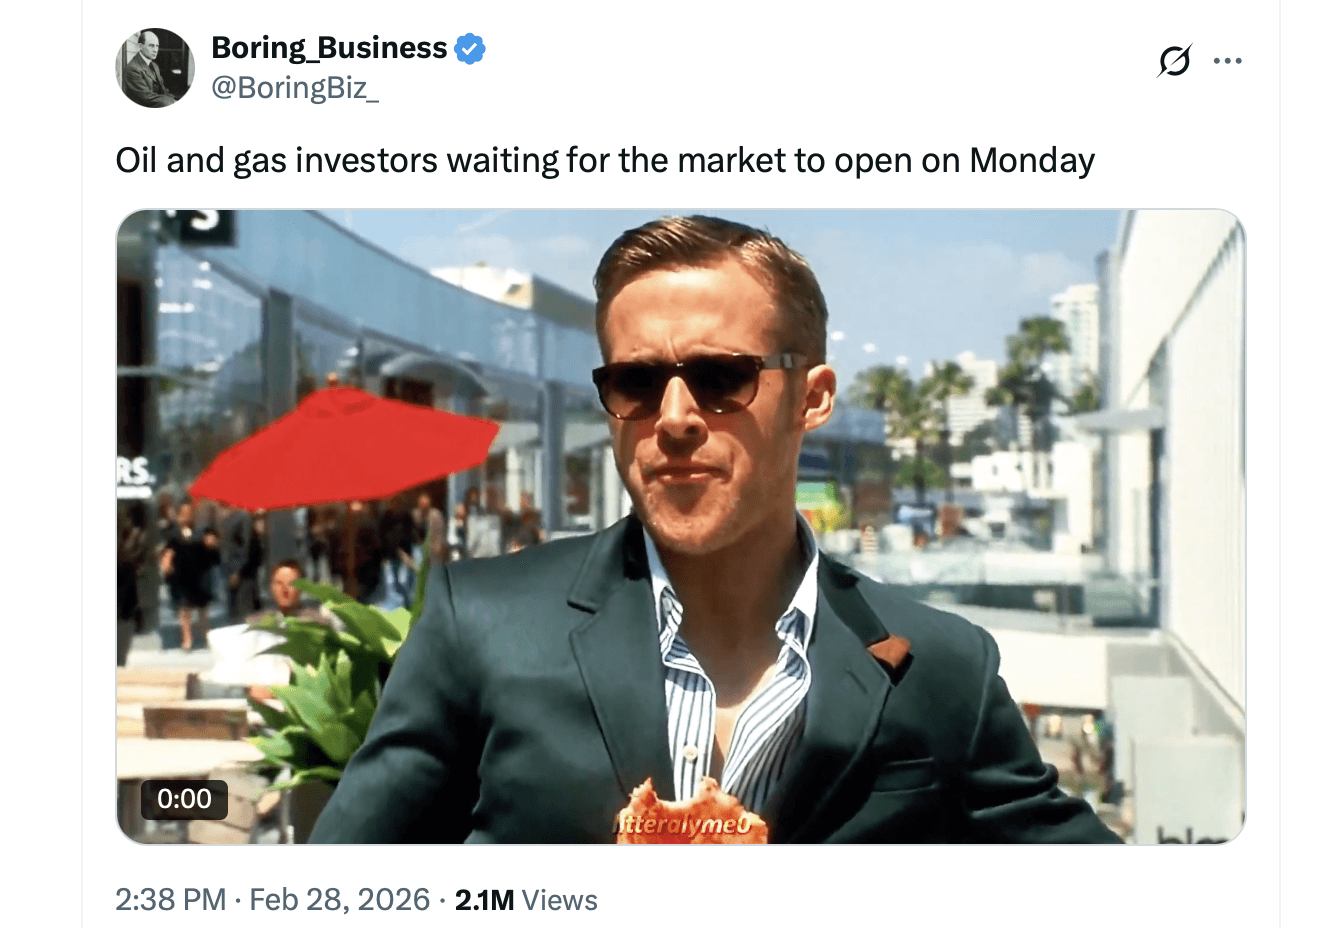Click the man's sunglasses in the video
The width and height of the screenshot is (1328, 928).
(690, 384)
